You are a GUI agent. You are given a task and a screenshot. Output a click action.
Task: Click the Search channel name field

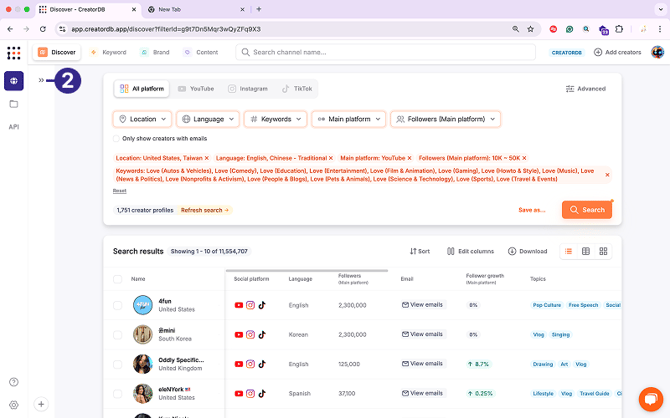(x=385, y=52)
